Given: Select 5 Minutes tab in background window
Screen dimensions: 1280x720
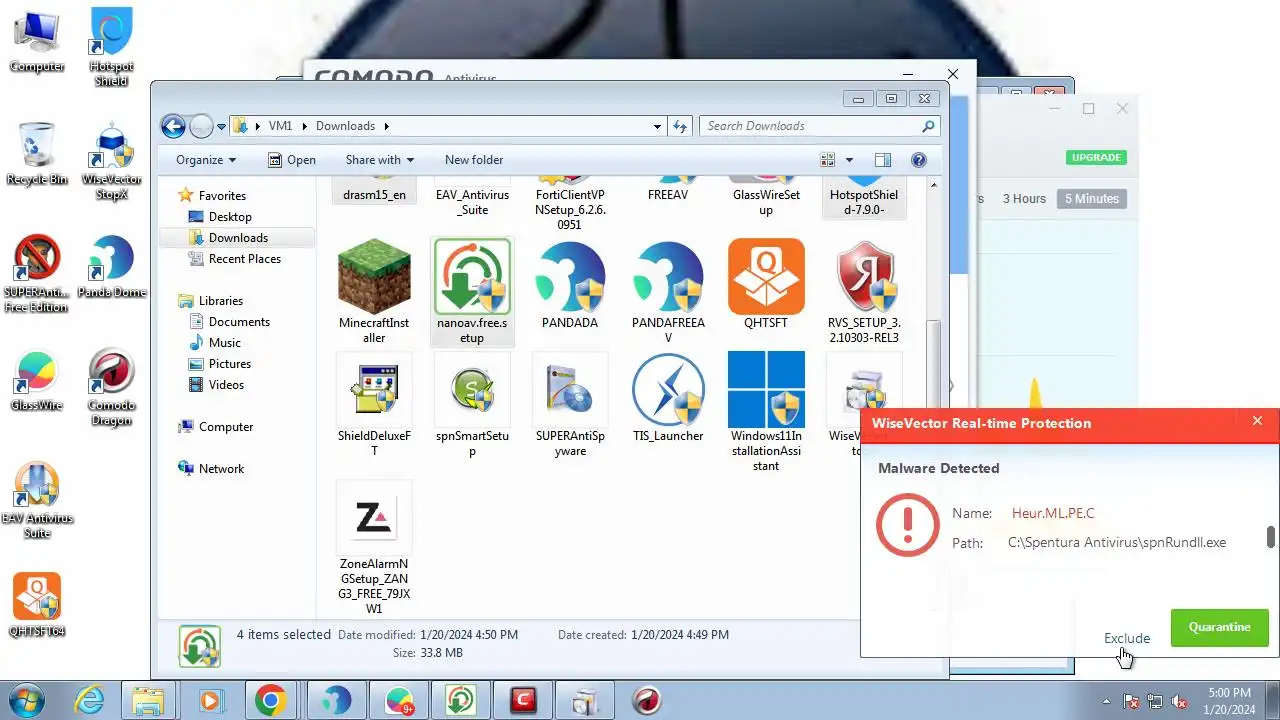Looking at the screenshot, I should pyautogui.click(x=1091, y=199).
